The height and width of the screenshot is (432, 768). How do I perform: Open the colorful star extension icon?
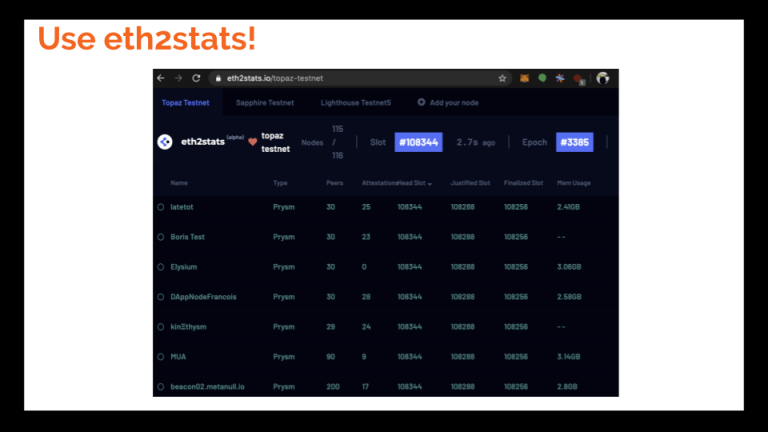[560, 78]
